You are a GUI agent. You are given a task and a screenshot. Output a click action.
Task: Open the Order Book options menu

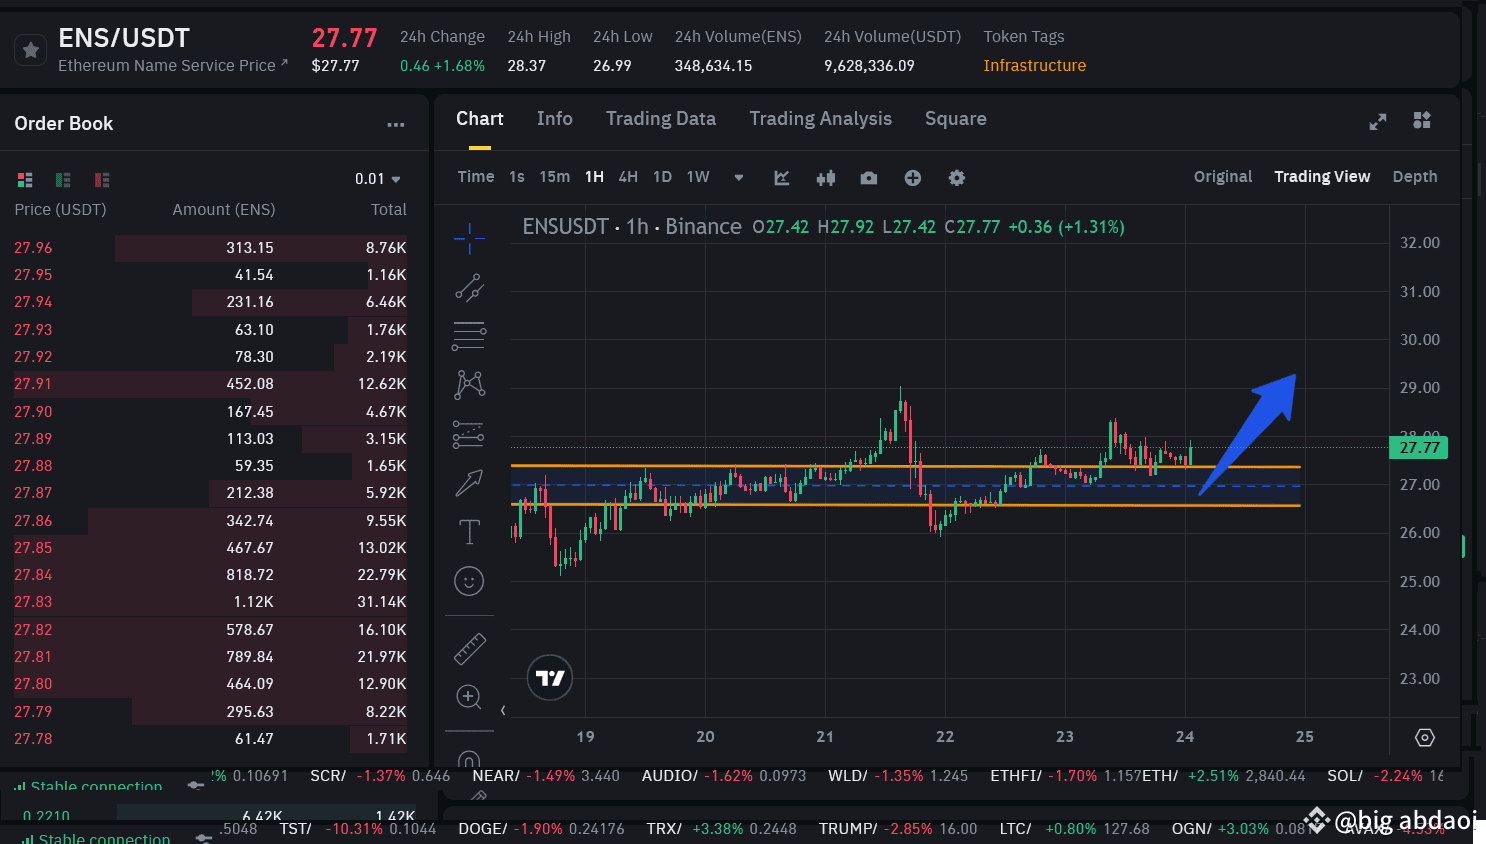pos(395,123)
